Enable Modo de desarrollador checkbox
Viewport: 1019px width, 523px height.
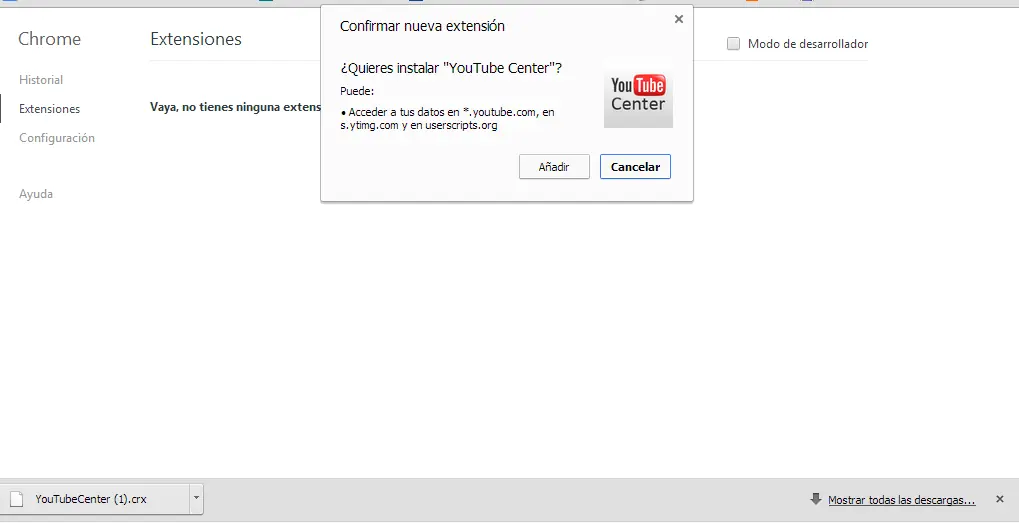pyautogui.click(x=733, y=44)
